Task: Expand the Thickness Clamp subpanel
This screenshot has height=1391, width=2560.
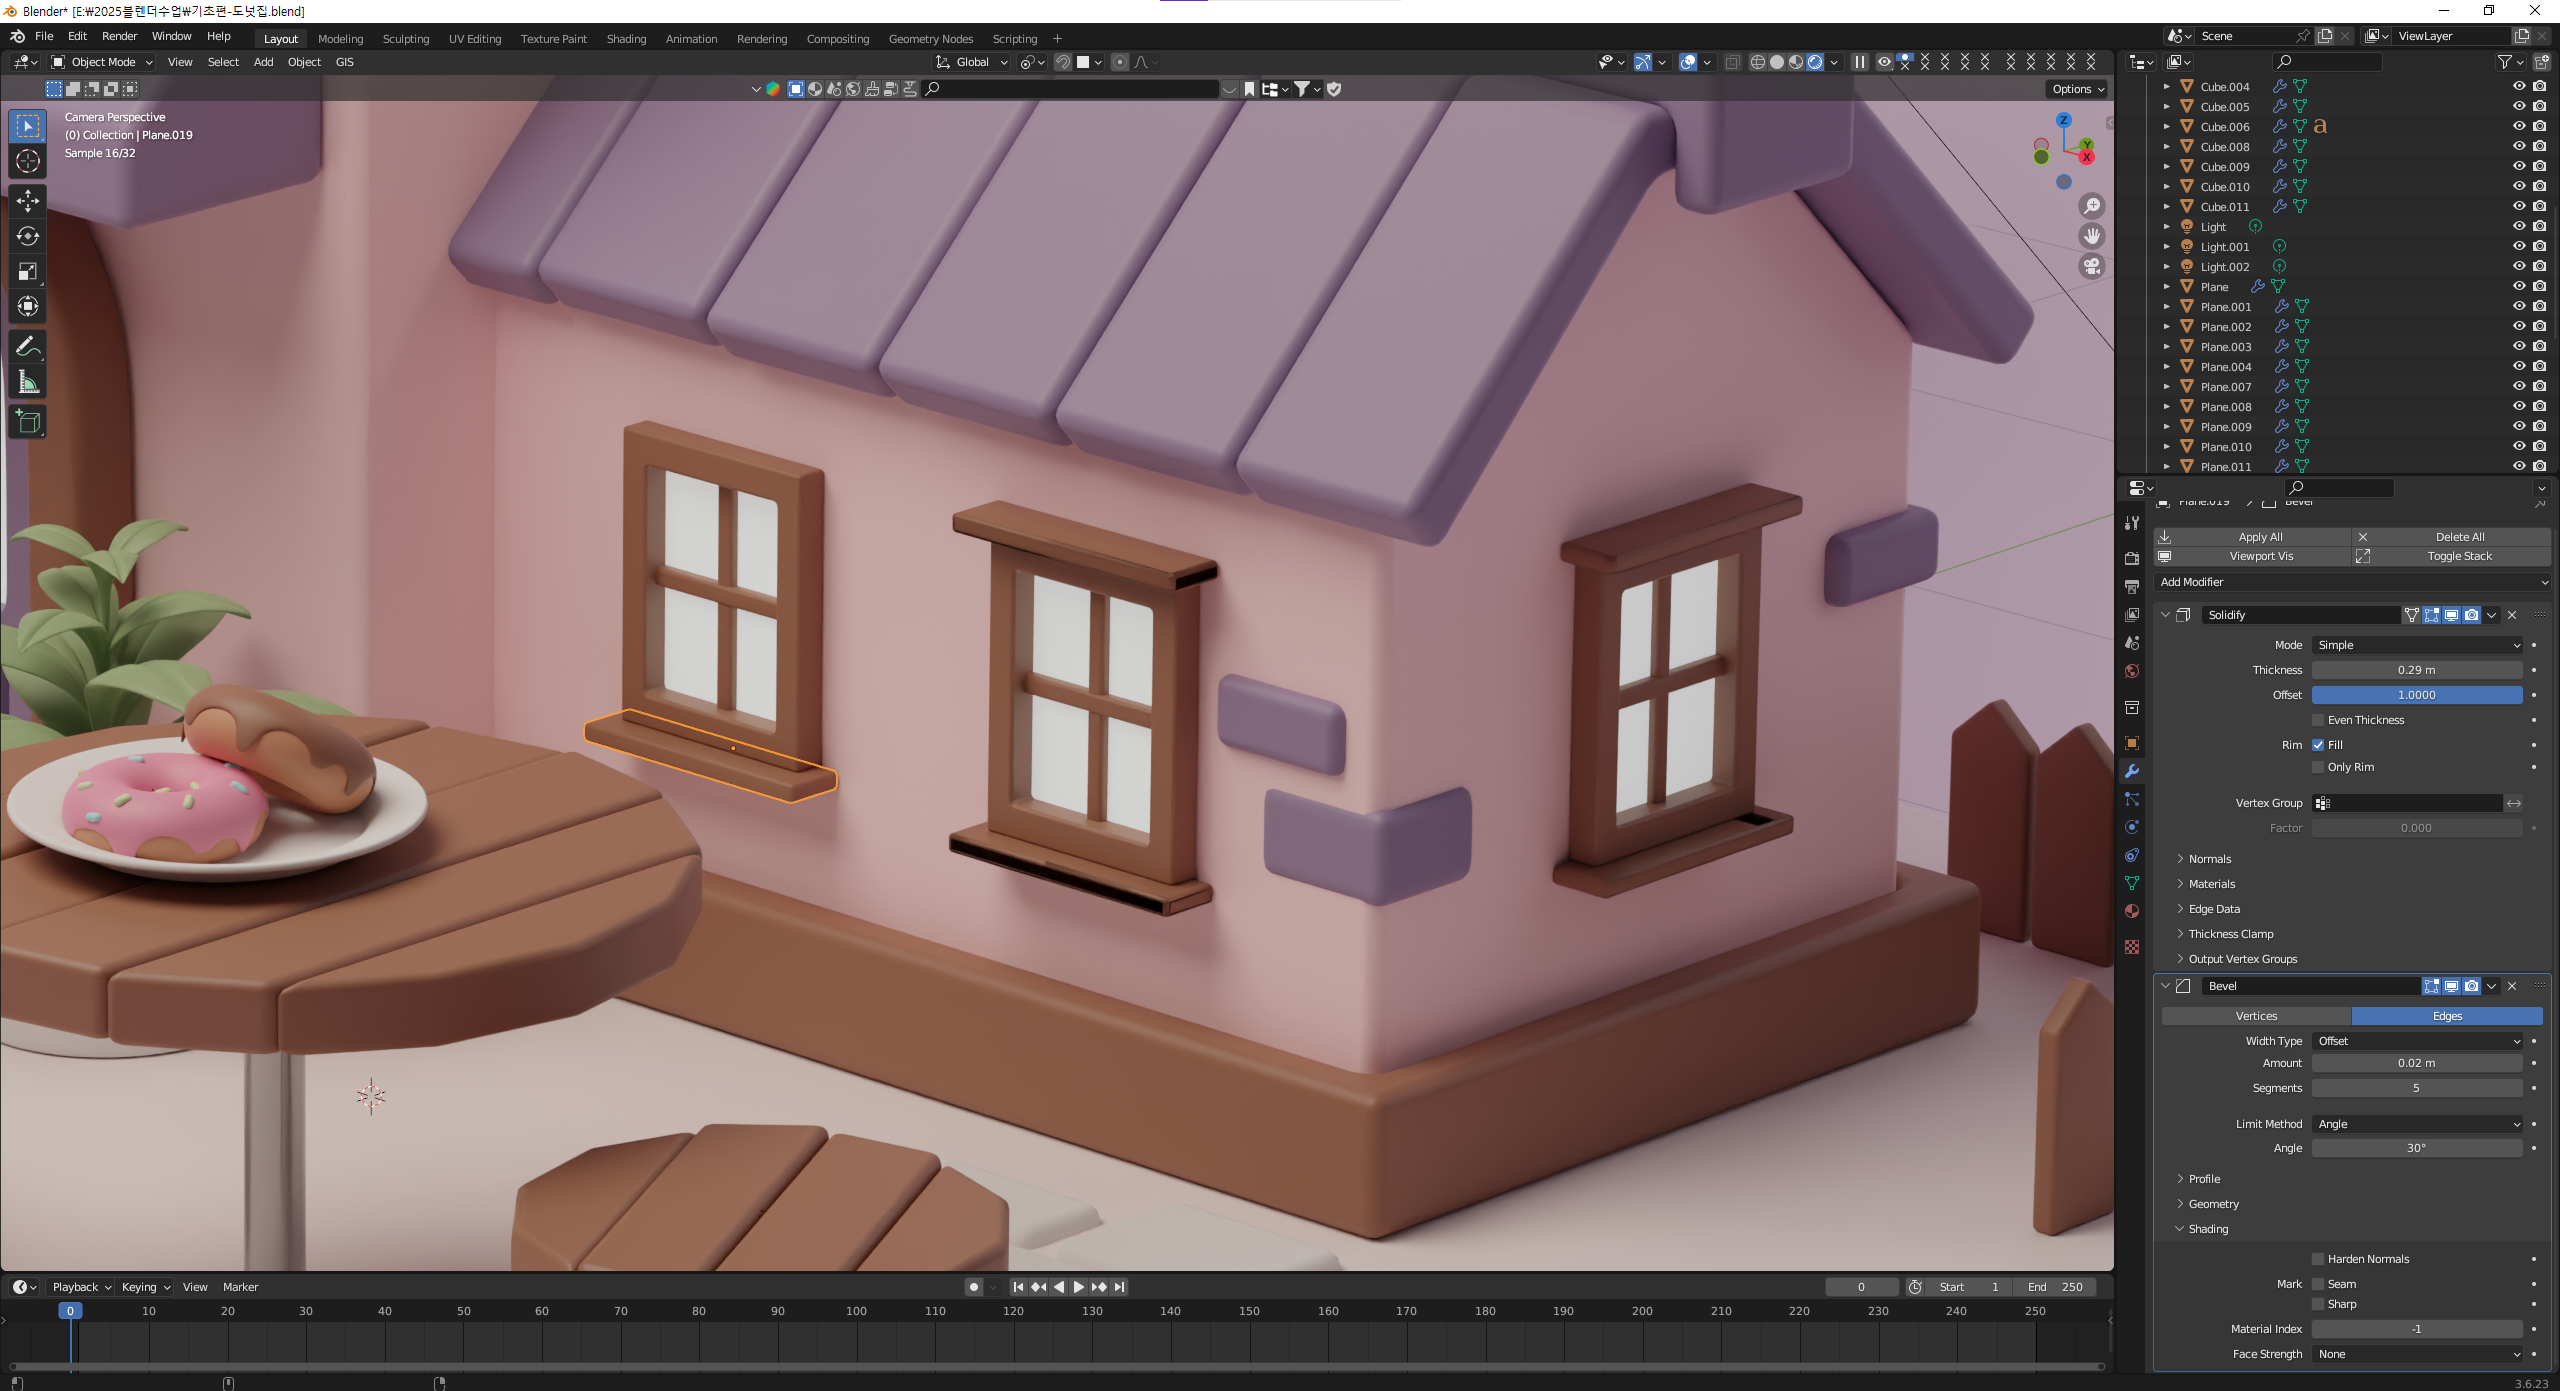Action: click(2230, 934)
